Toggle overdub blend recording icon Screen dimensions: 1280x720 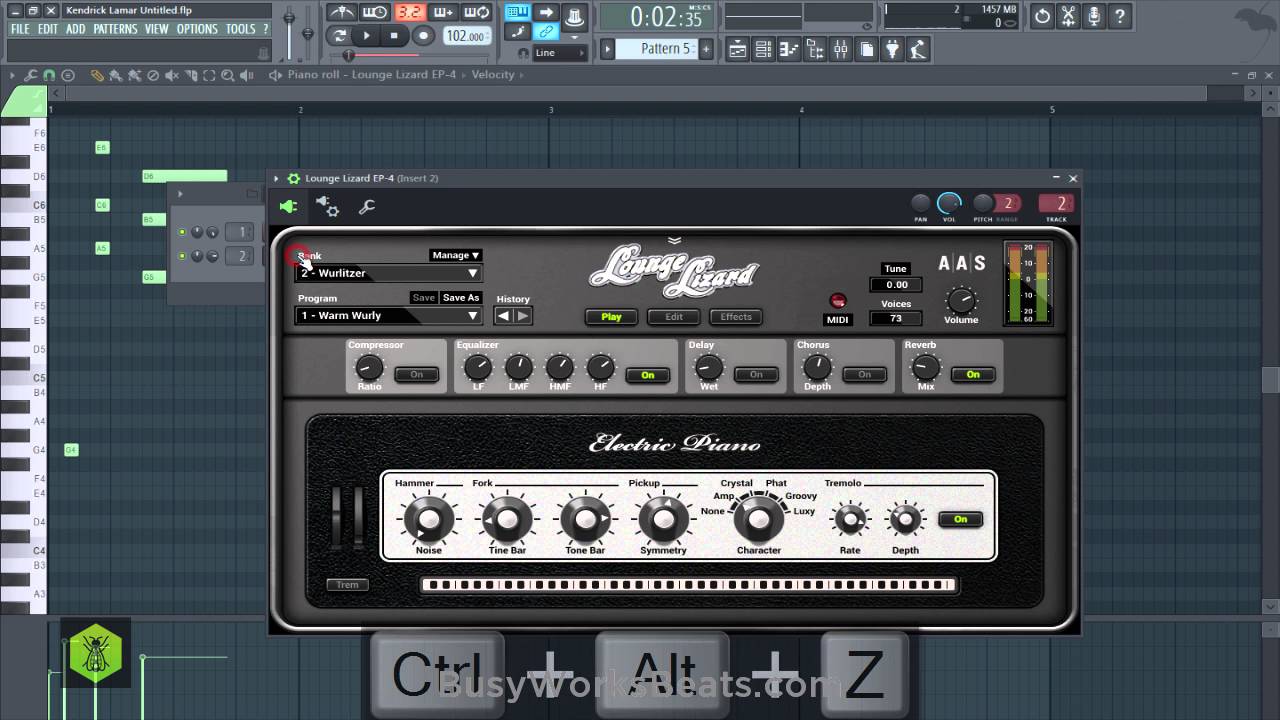pos(443,12)
